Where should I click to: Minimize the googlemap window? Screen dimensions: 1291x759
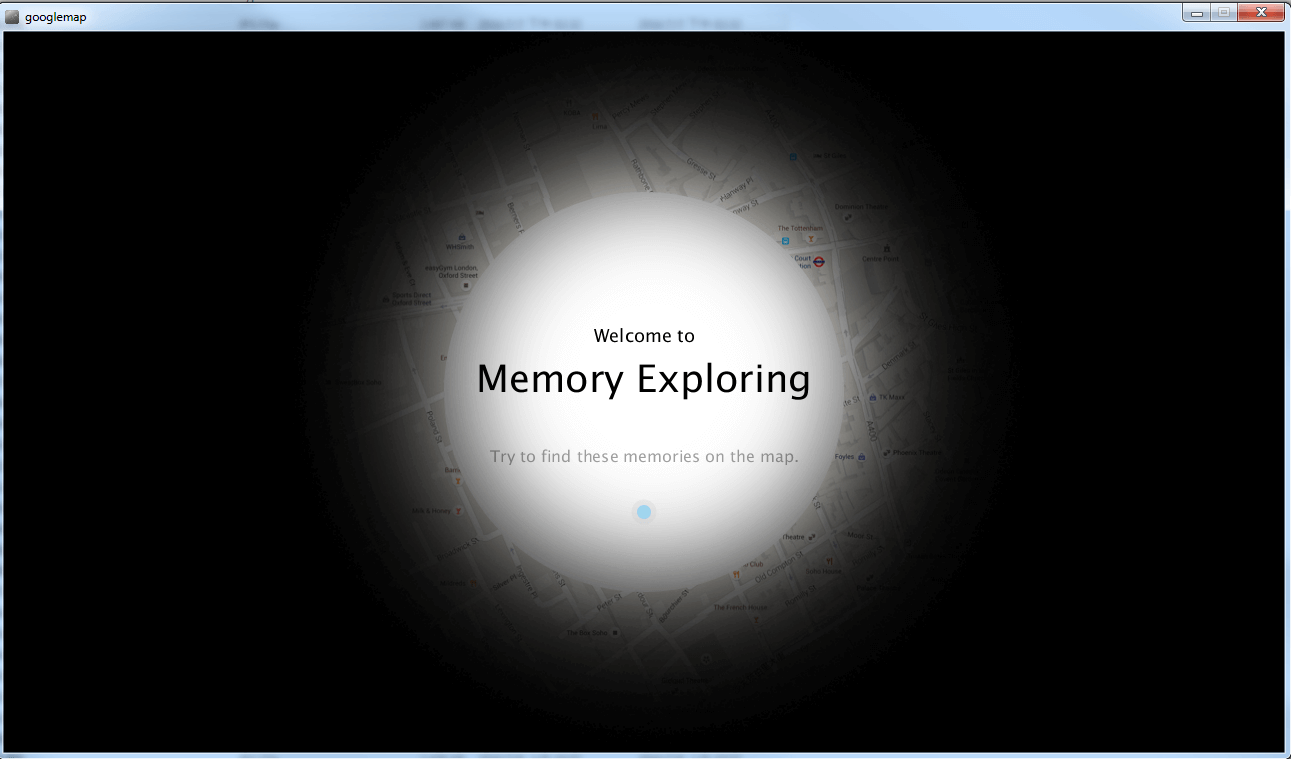[1196, 13]
